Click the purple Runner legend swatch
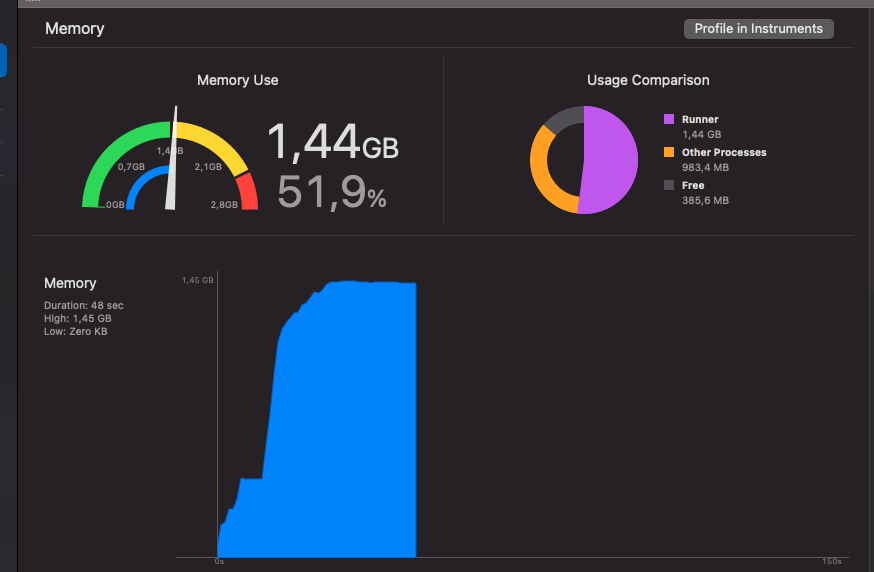Viewport: 874px width, 572px height. [x=669, y=119]
